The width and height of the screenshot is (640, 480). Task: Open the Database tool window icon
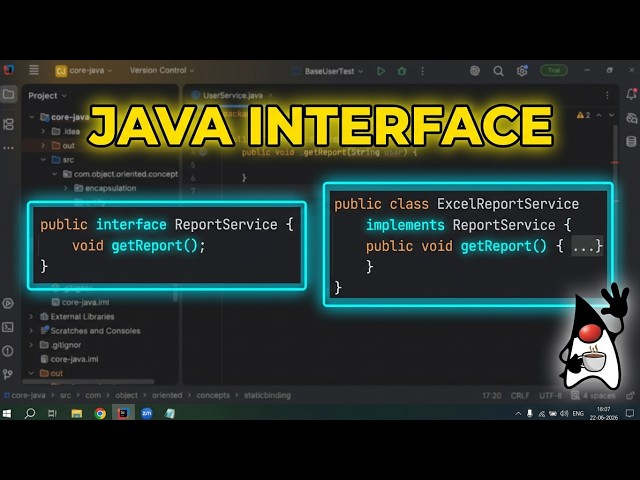tap(631, 142)
